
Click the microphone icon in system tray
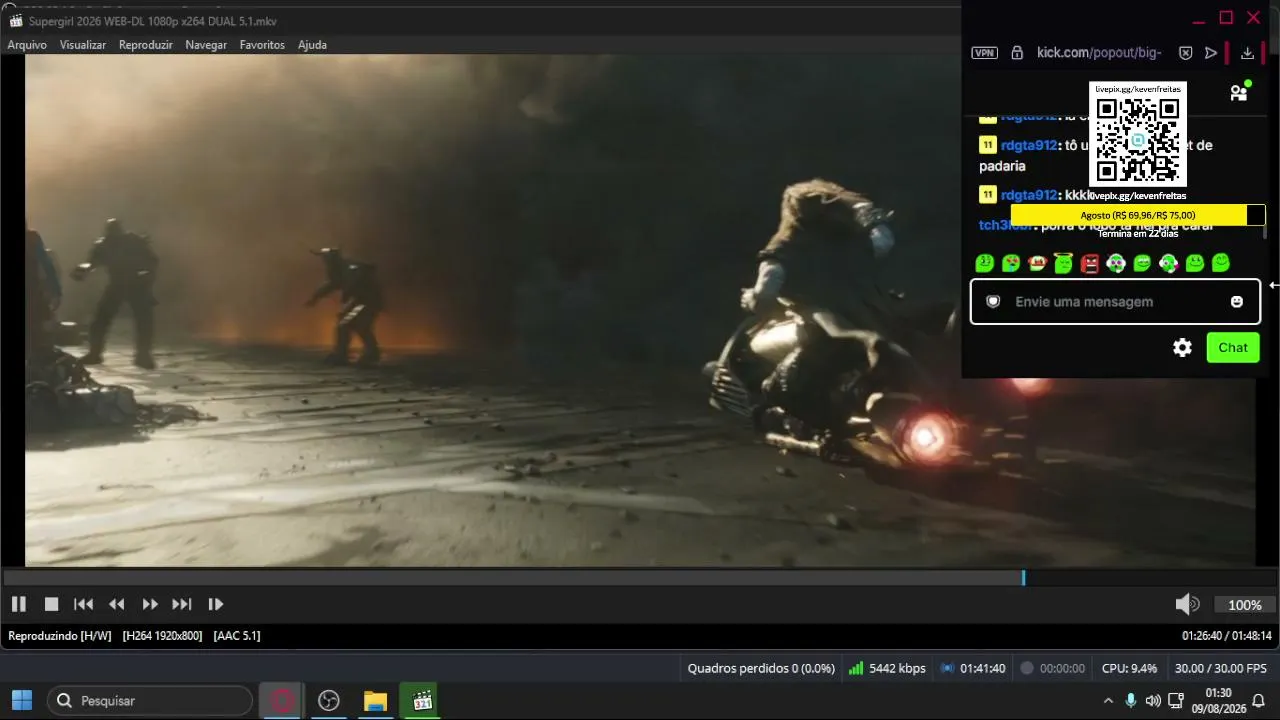1131,701
